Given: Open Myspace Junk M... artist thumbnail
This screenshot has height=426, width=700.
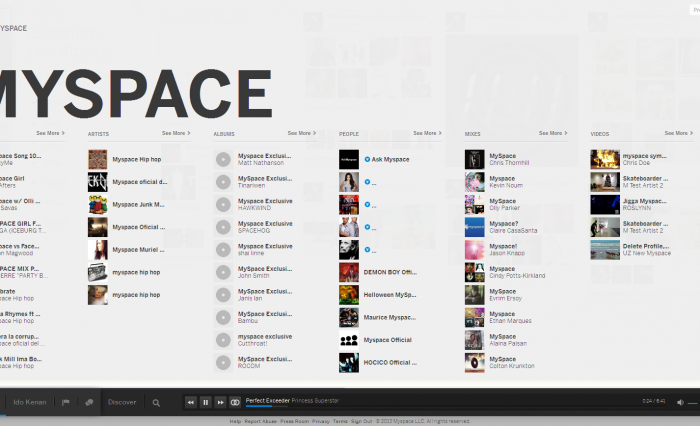Looking at the screenshot, I should (x=98, y=205).
